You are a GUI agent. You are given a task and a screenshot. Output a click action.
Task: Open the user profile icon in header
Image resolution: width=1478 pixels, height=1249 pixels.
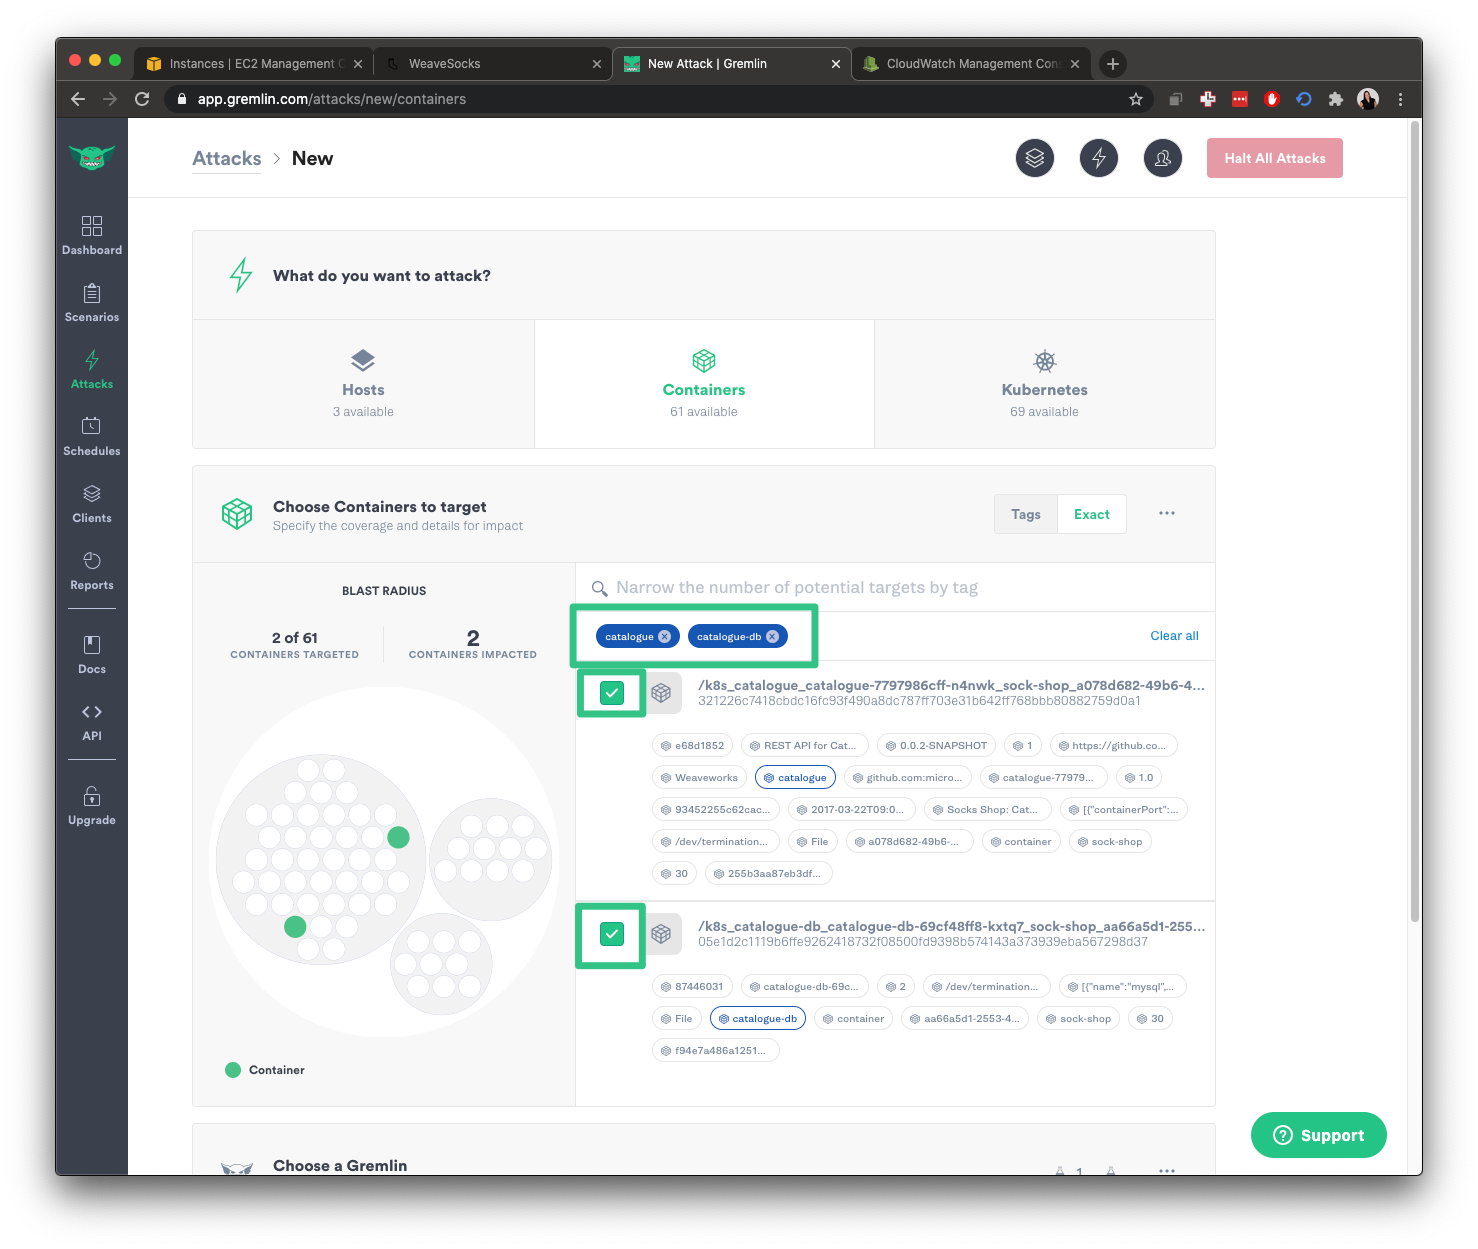click(x=1163, y=158)
